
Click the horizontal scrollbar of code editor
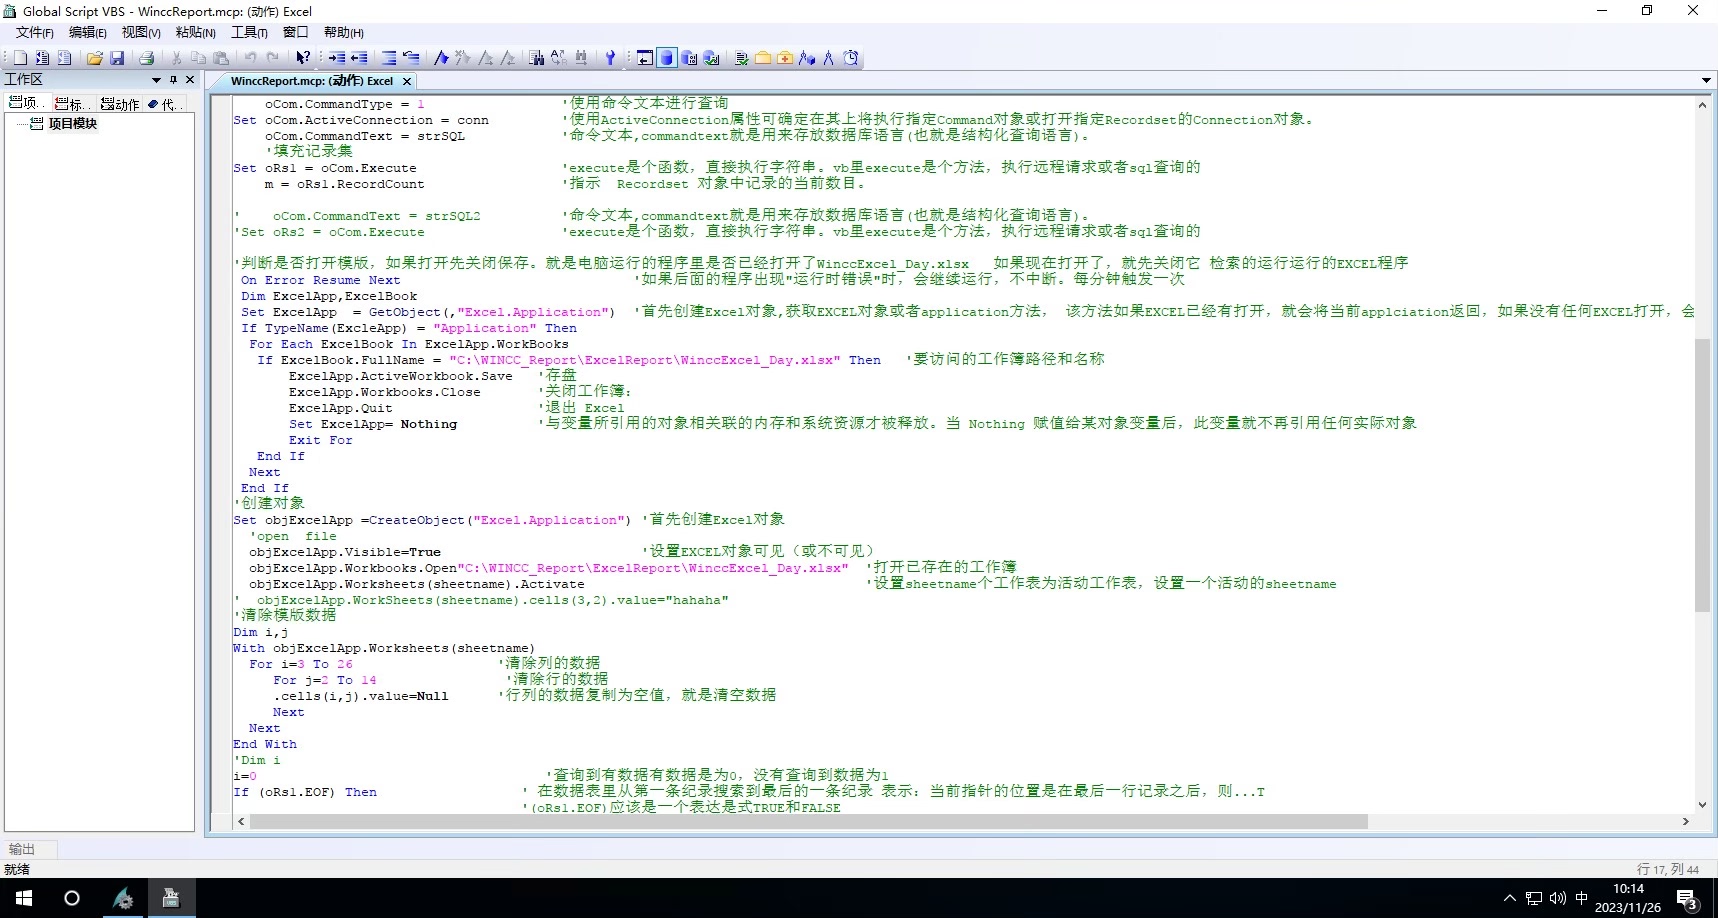click(808, 821)
